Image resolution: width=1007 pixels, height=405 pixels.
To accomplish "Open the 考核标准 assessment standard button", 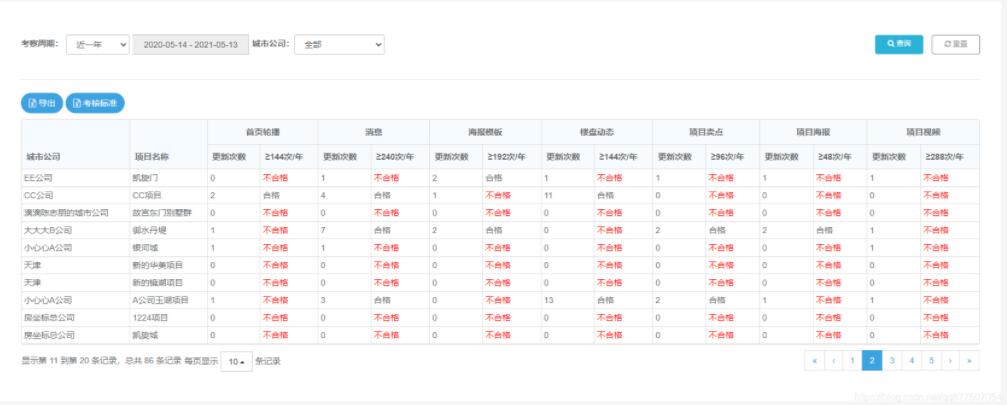I will 95,103.
